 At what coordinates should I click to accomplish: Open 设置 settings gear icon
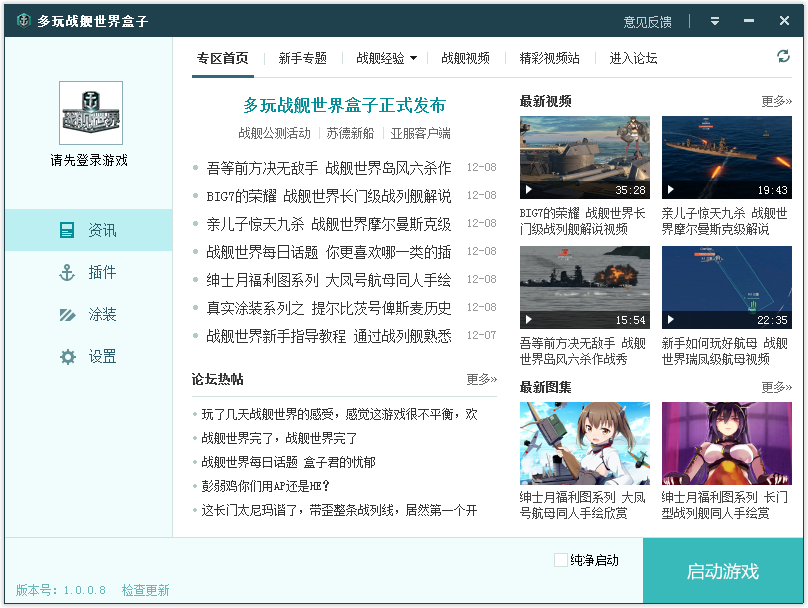pyautogui.click(x=67, y=356)
